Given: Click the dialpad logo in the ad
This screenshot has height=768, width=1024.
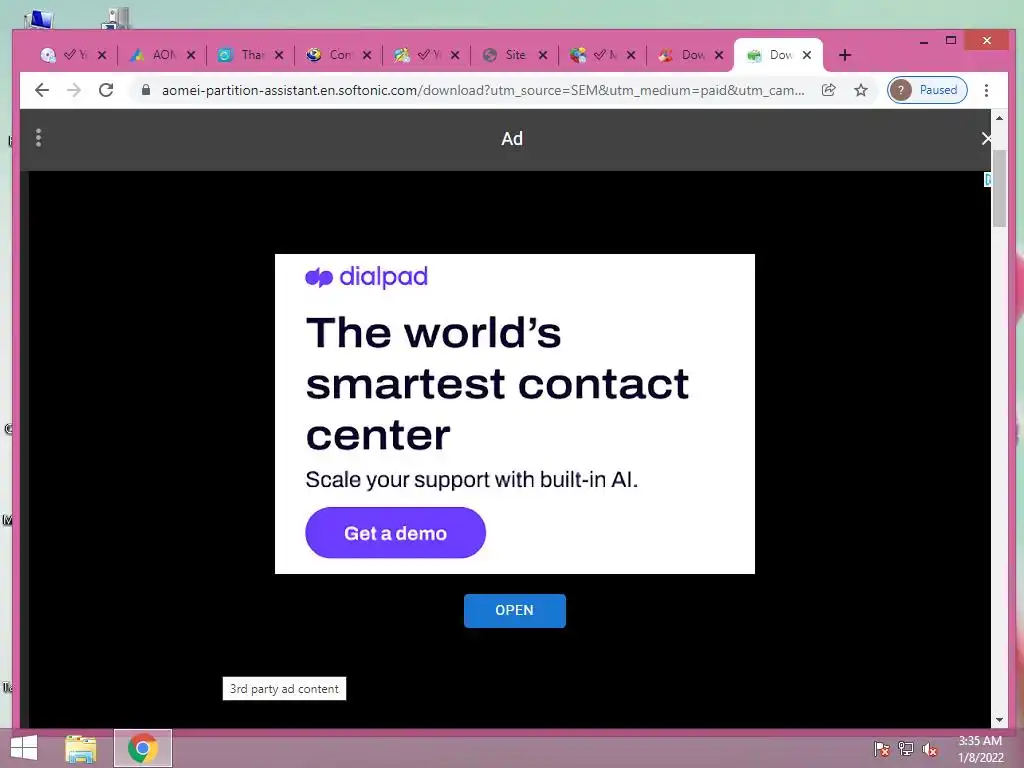Looking at the screenshot, I should [x=366, y=277].
